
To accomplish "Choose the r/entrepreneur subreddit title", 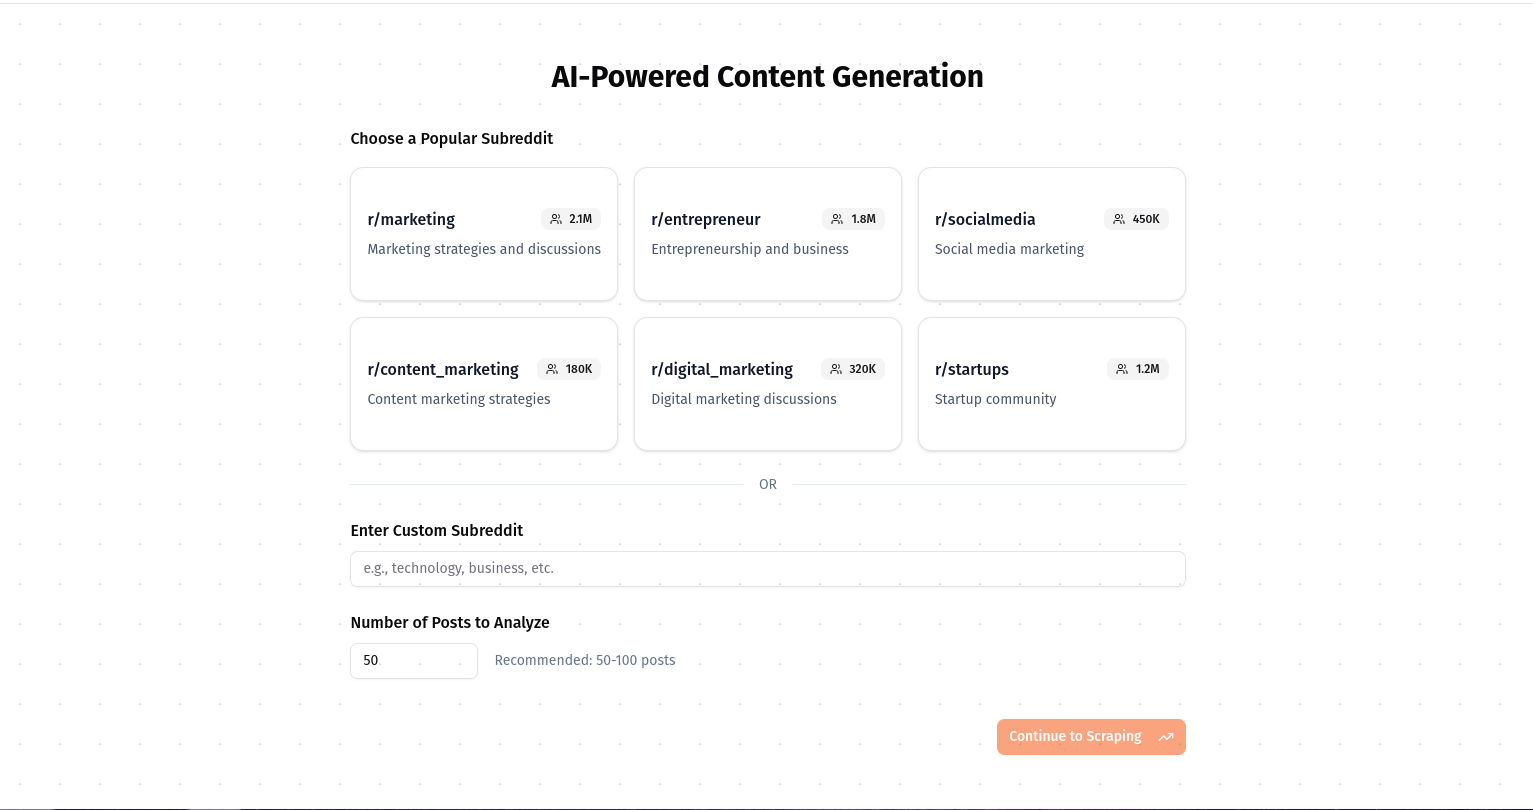I will pos(705,219).
